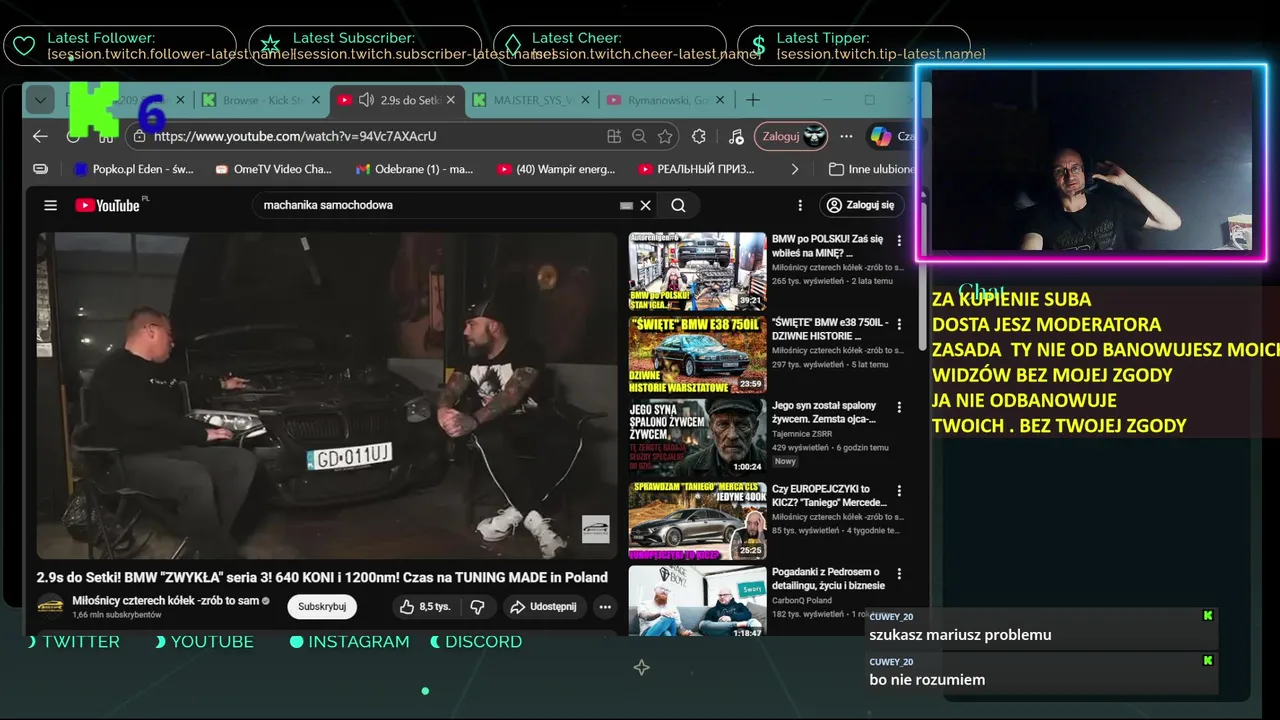Mute the audio icon on the YouTube tab

point(367,100)
